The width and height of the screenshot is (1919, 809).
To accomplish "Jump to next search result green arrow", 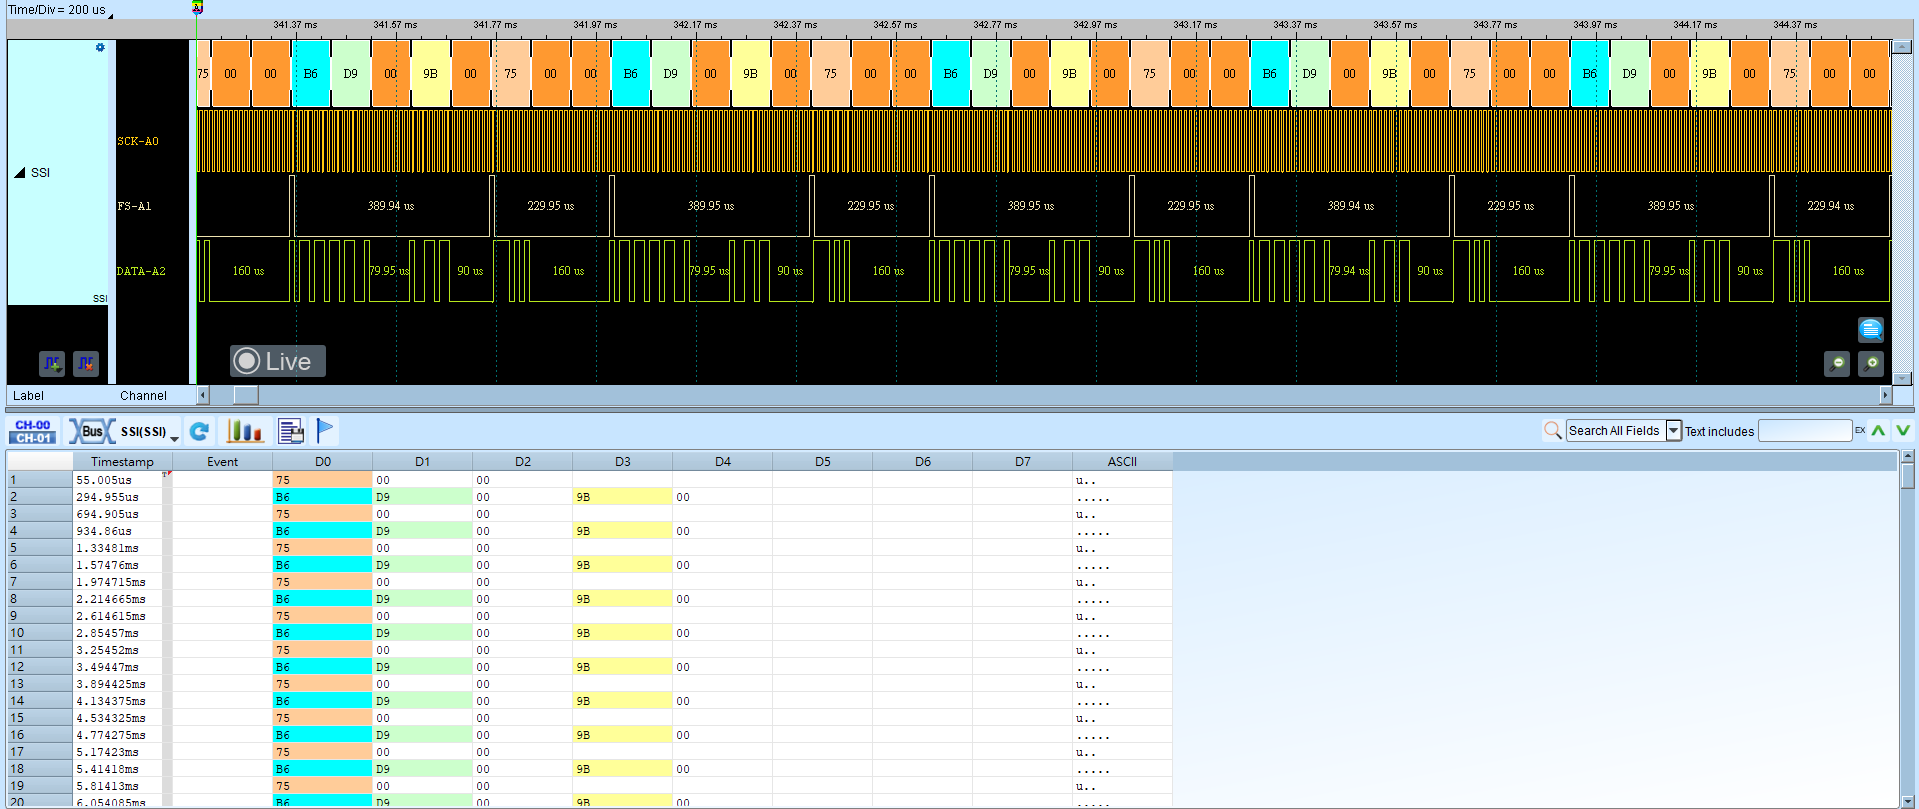I will click(x=1902, y=431).
